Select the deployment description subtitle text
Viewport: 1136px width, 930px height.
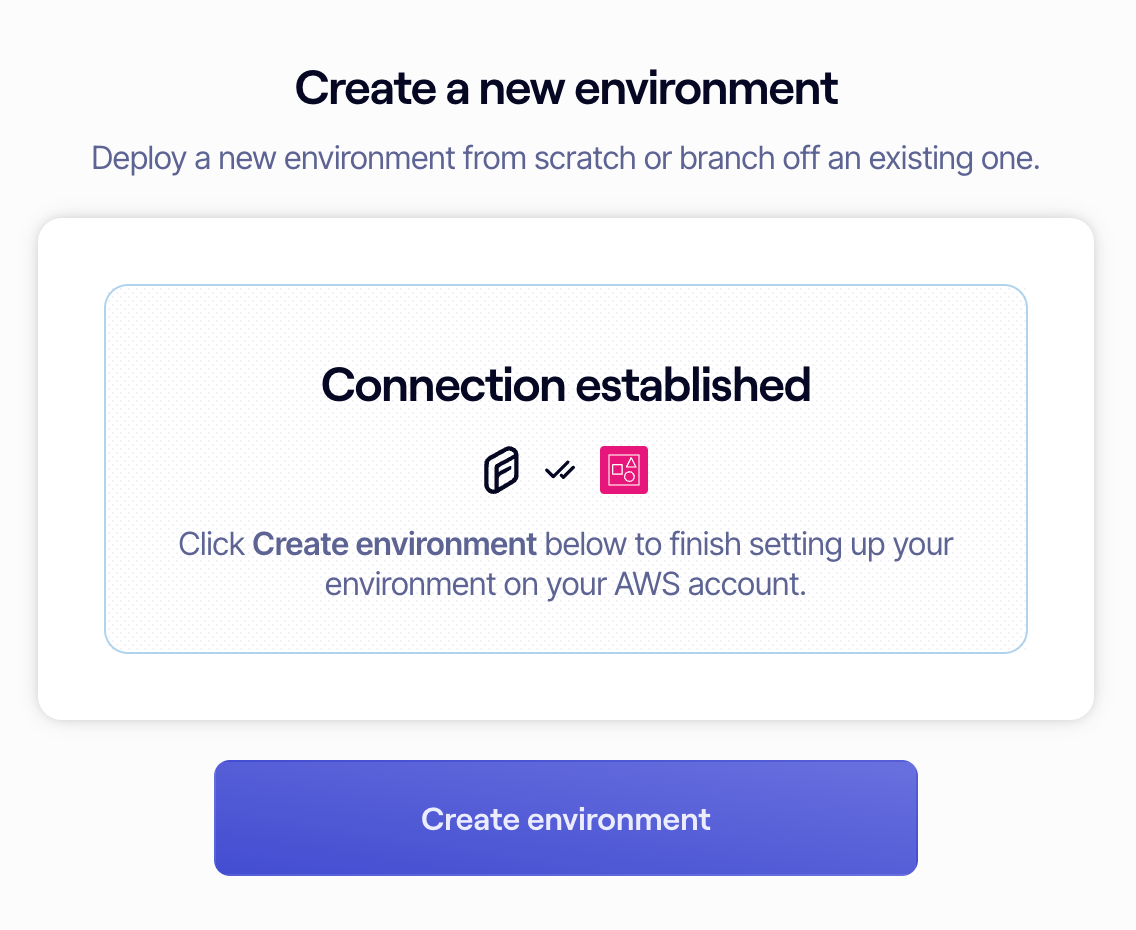click(x=566, y=158)
